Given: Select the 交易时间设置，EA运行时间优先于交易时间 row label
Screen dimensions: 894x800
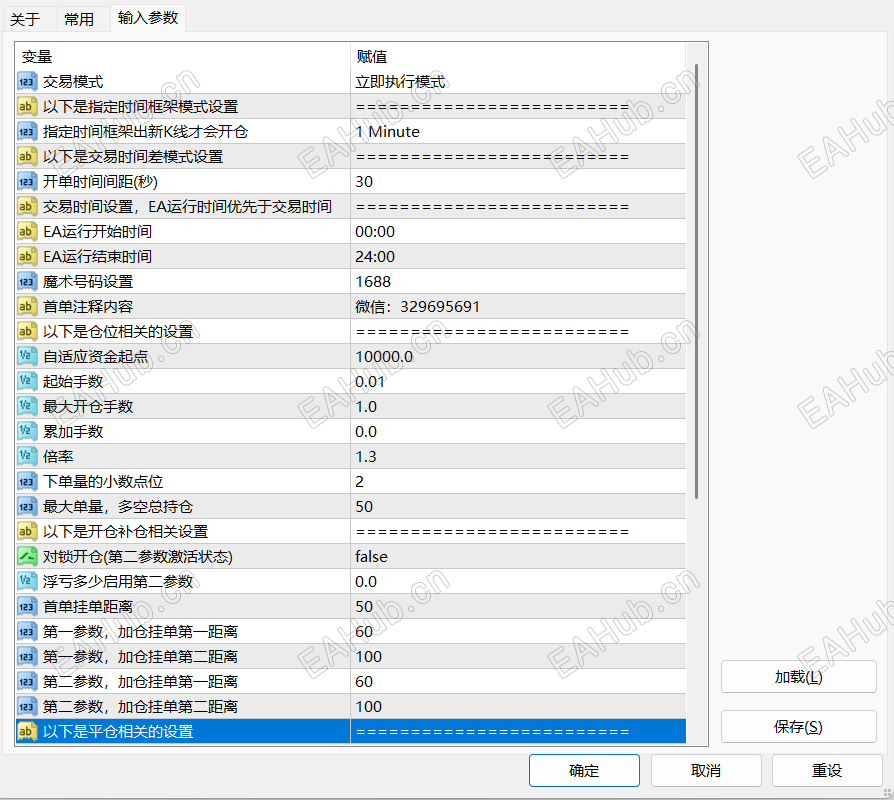Looking at the screenshot, I should point(187,206).
